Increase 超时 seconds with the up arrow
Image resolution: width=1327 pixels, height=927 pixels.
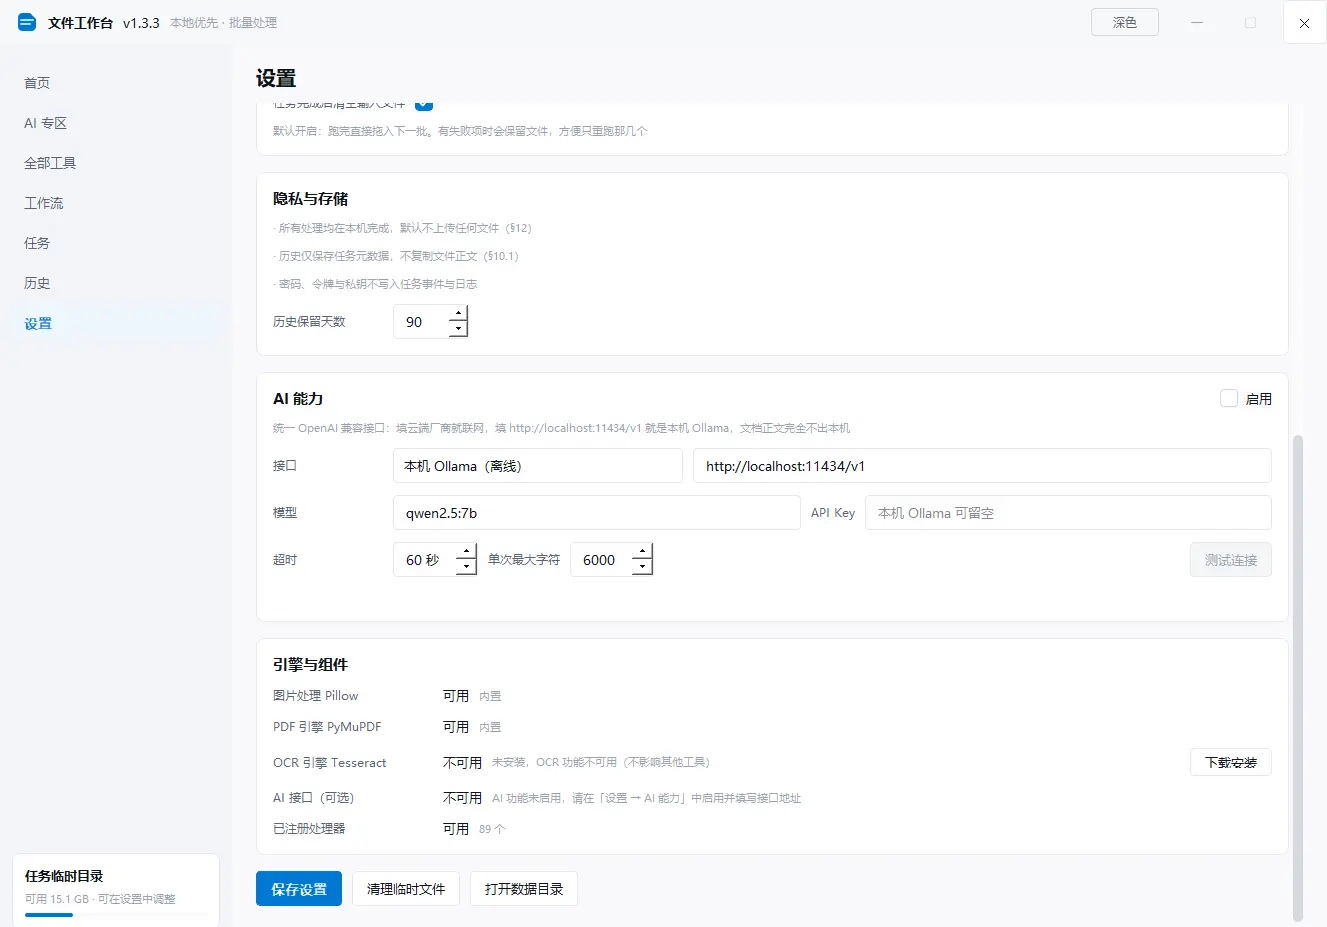[466, 552]
